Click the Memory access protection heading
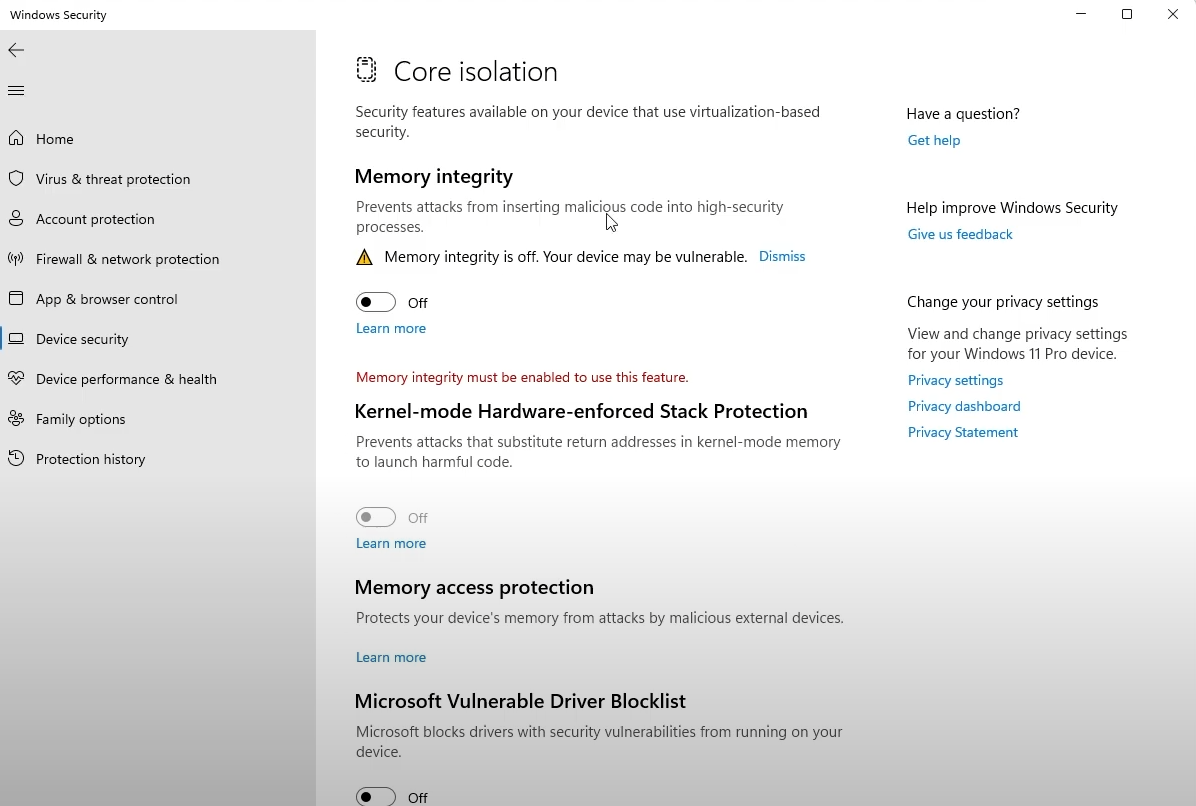Screen dimensions: 1196x806 coord(474,587)
